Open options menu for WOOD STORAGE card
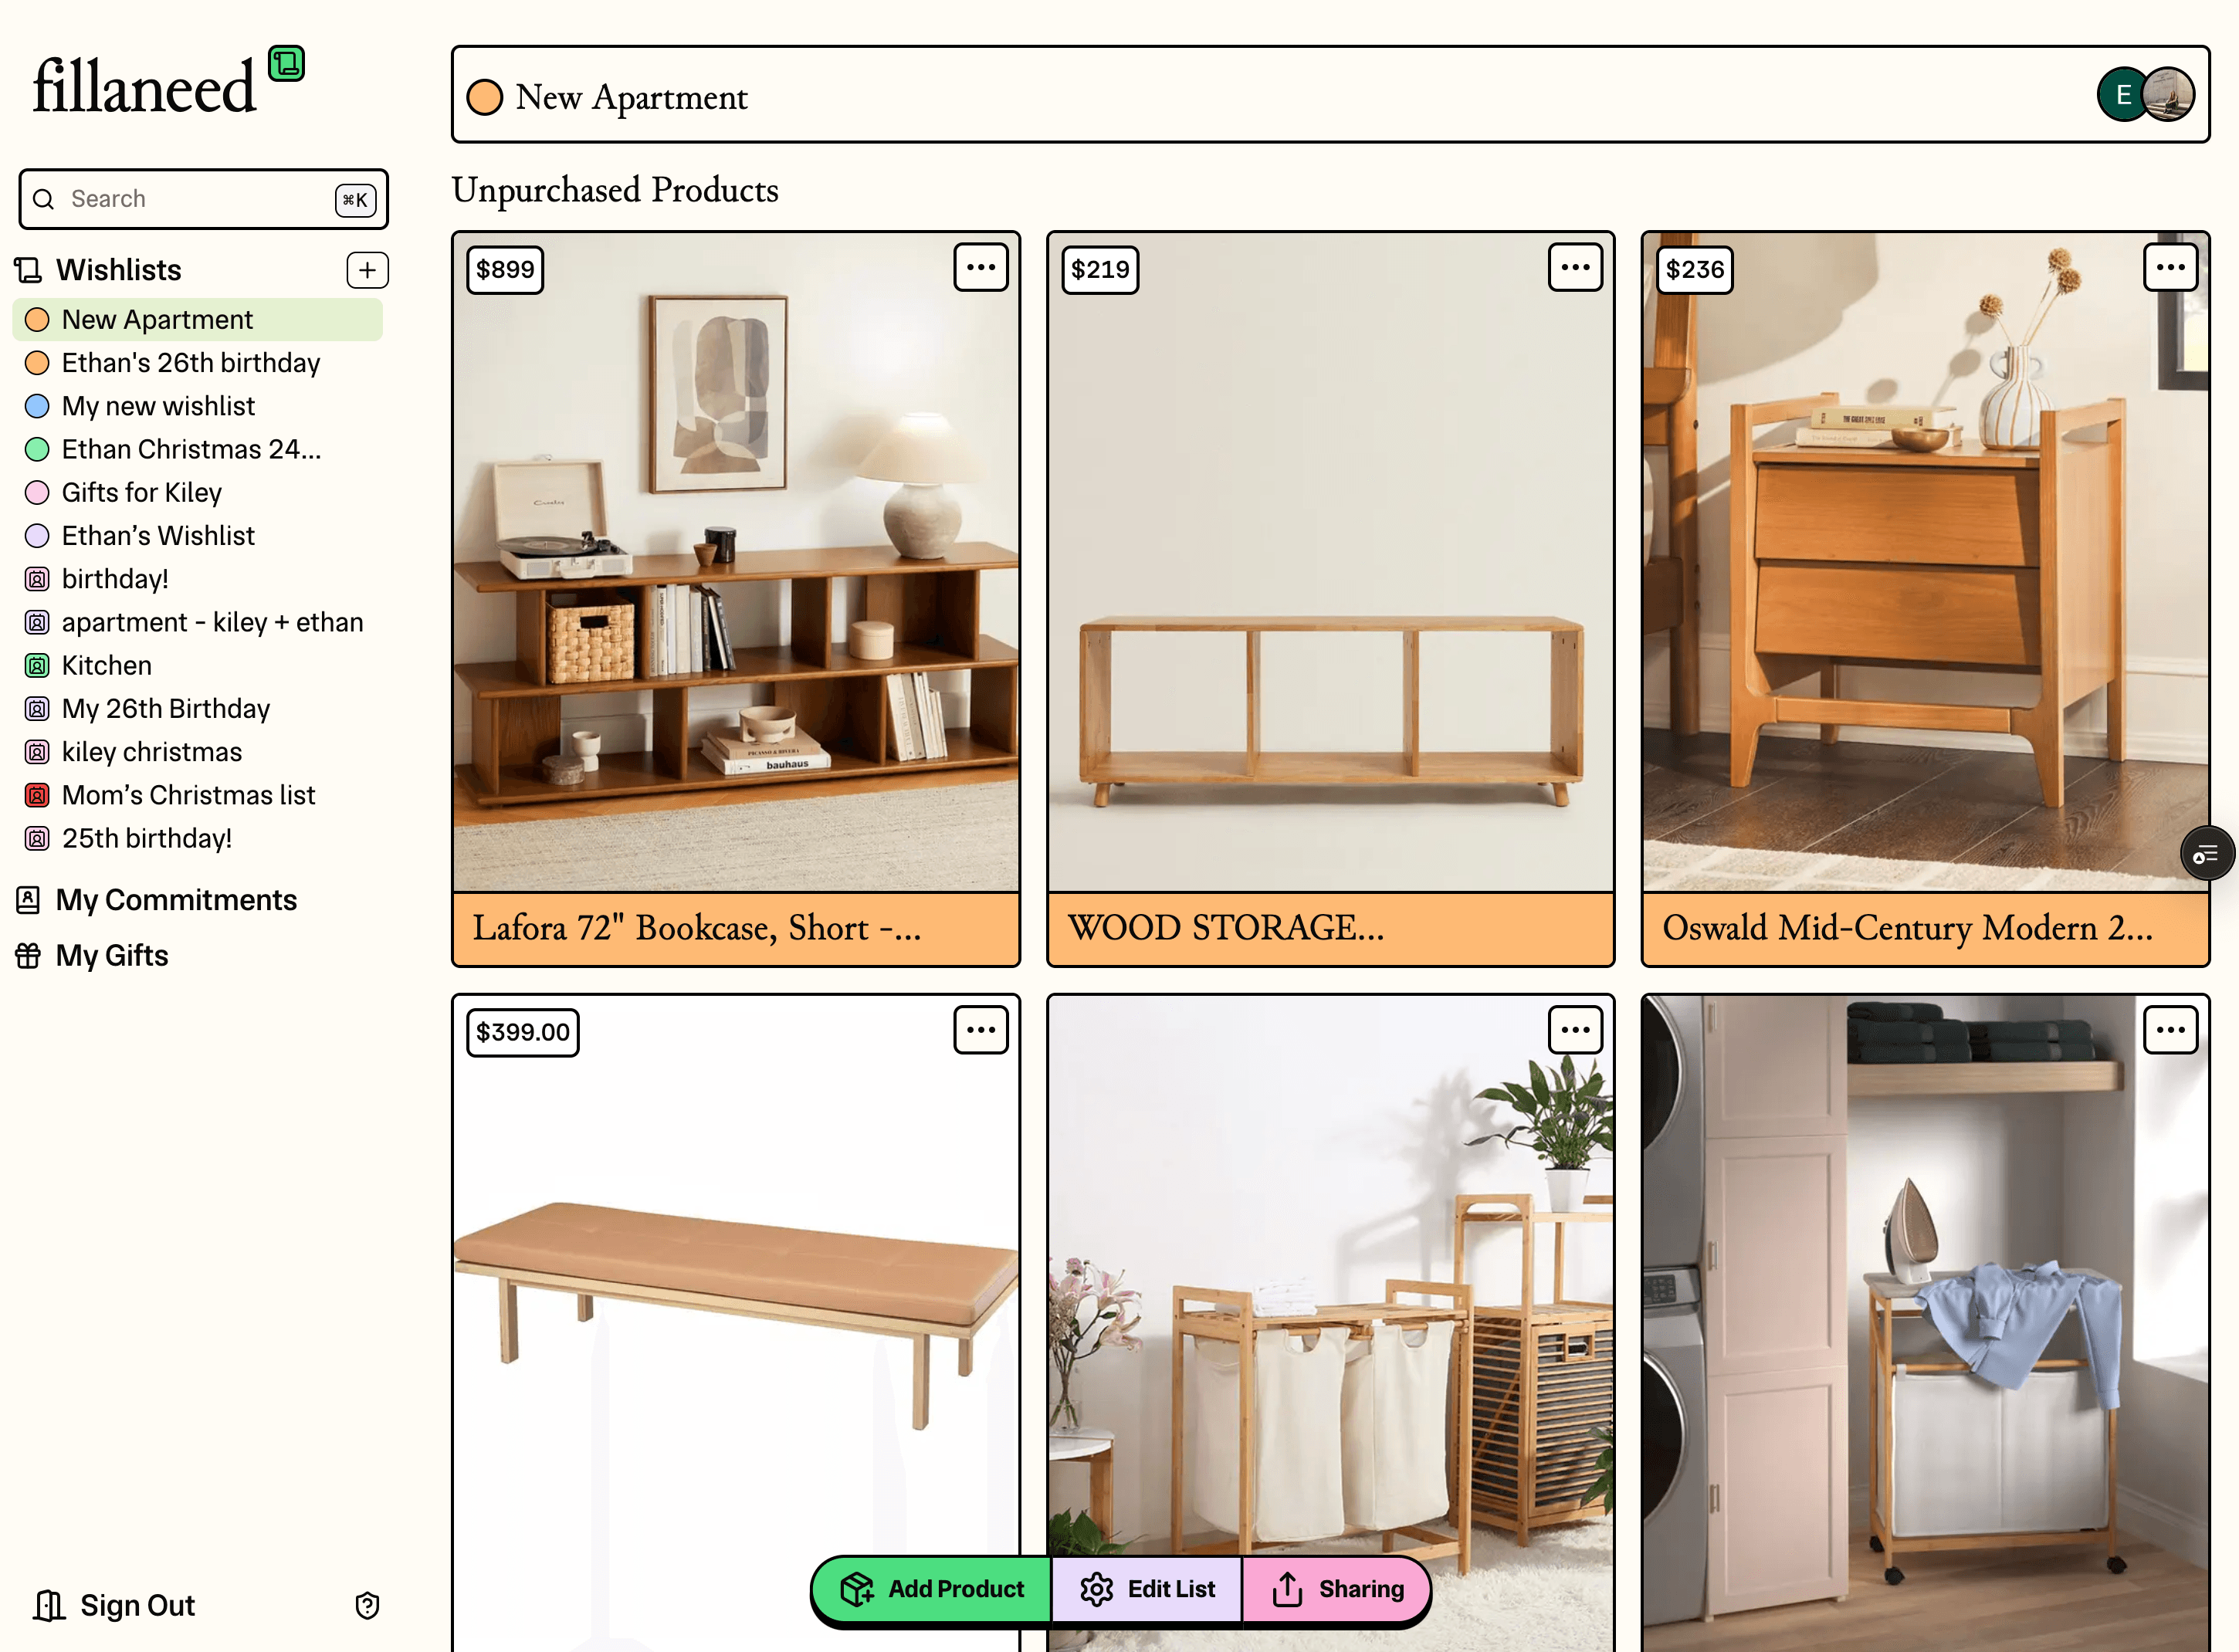This screenshot has width=2239, height=1652. point(1575,268)
